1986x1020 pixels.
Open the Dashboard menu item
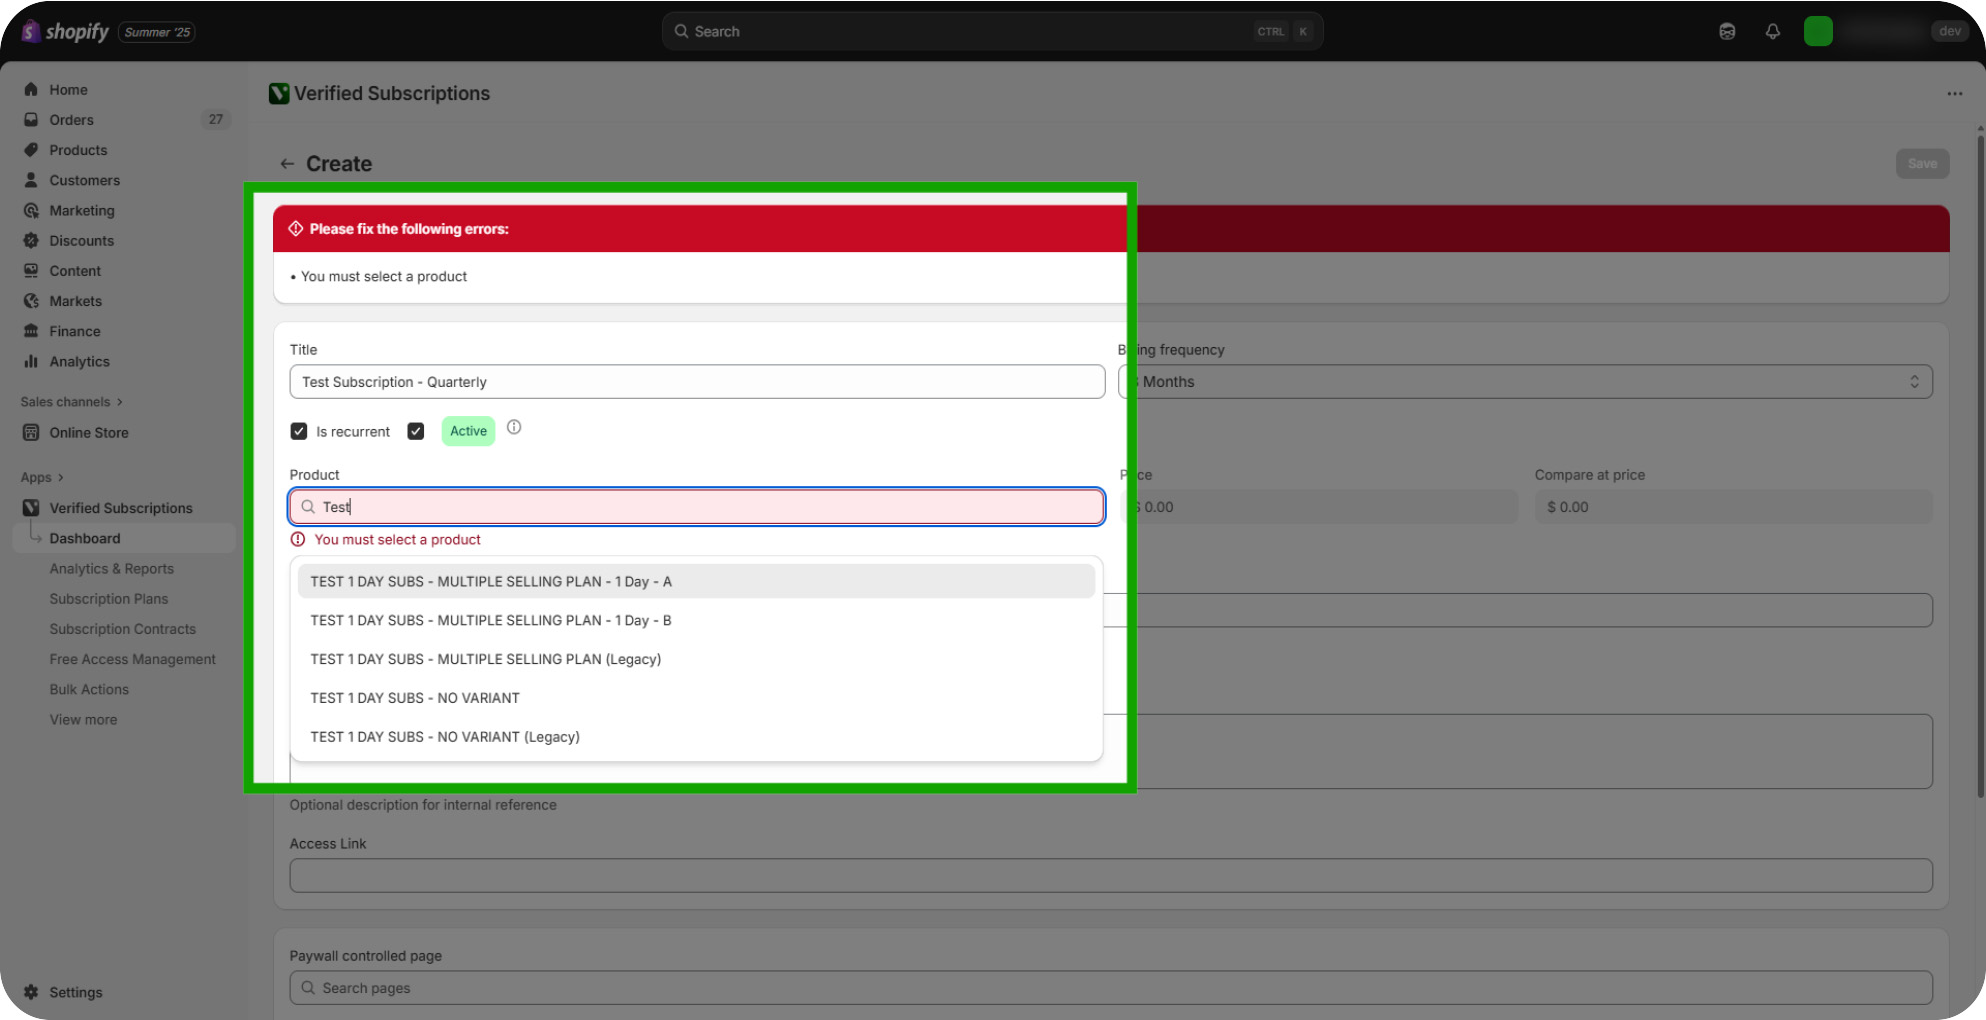124,538
